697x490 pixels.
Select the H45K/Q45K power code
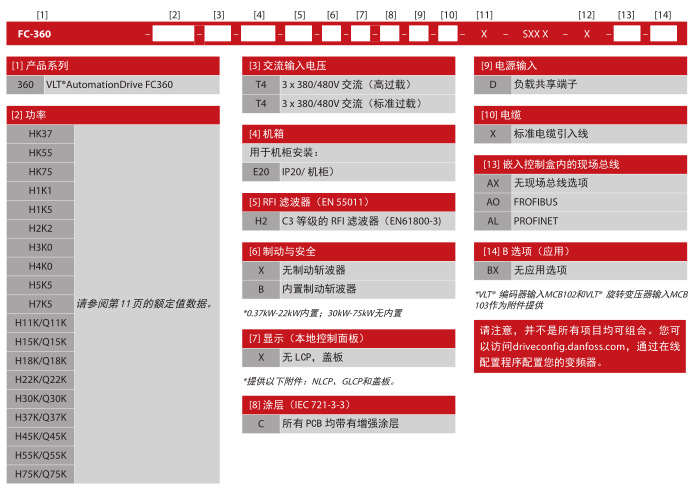tap(40, 436)
